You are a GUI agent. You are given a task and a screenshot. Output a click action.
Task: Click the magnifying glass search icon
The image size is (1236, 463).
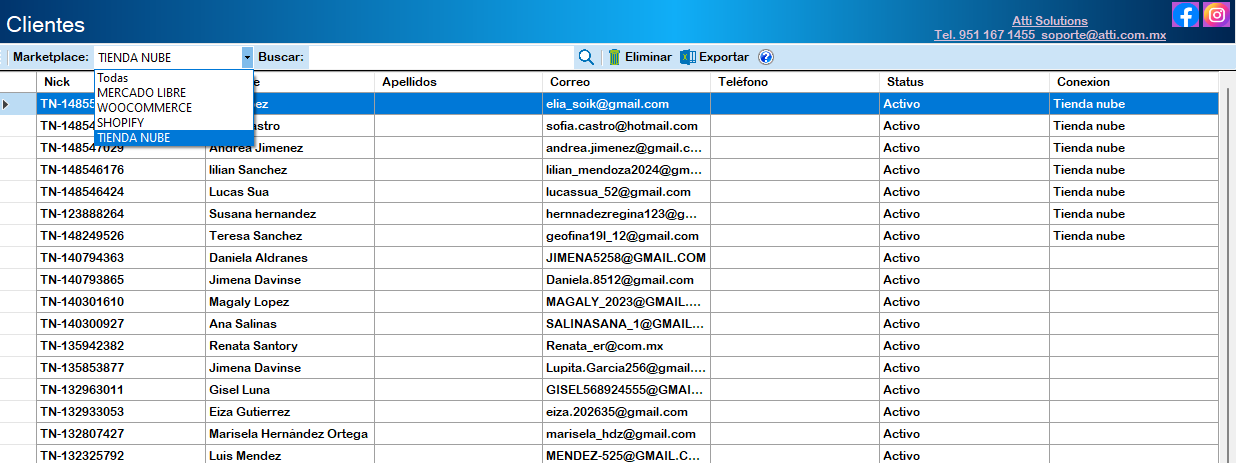pos(586,57)
